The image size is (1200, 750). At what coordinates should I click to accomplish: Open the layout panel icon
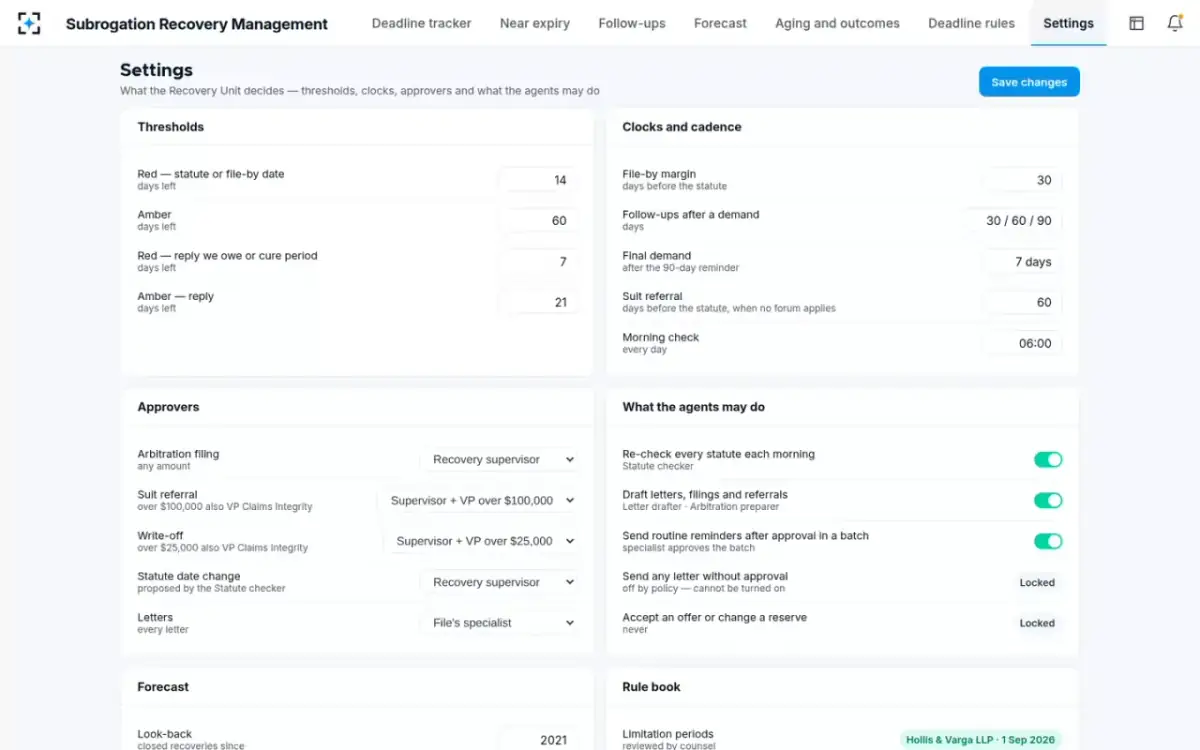pos(1136,23)
